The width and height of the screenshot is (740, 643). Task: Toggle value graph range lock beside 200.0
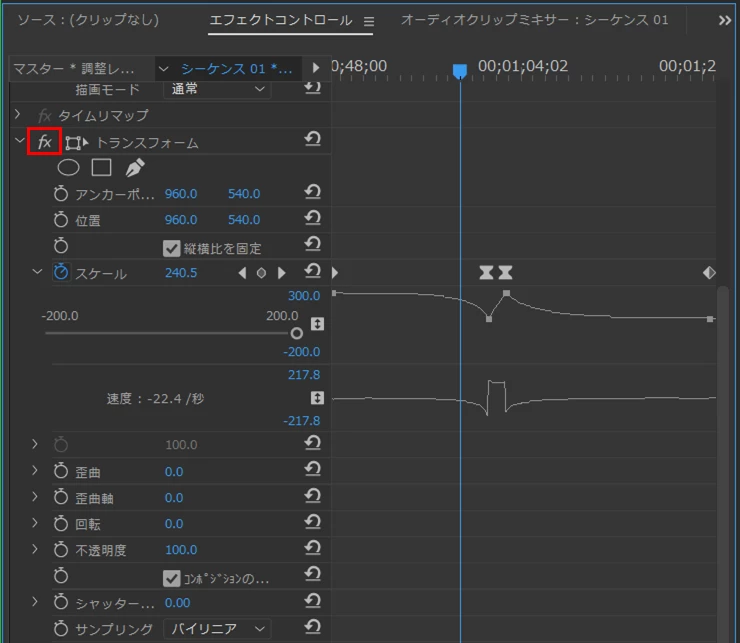pyautogui.click(x=317, y=324)
